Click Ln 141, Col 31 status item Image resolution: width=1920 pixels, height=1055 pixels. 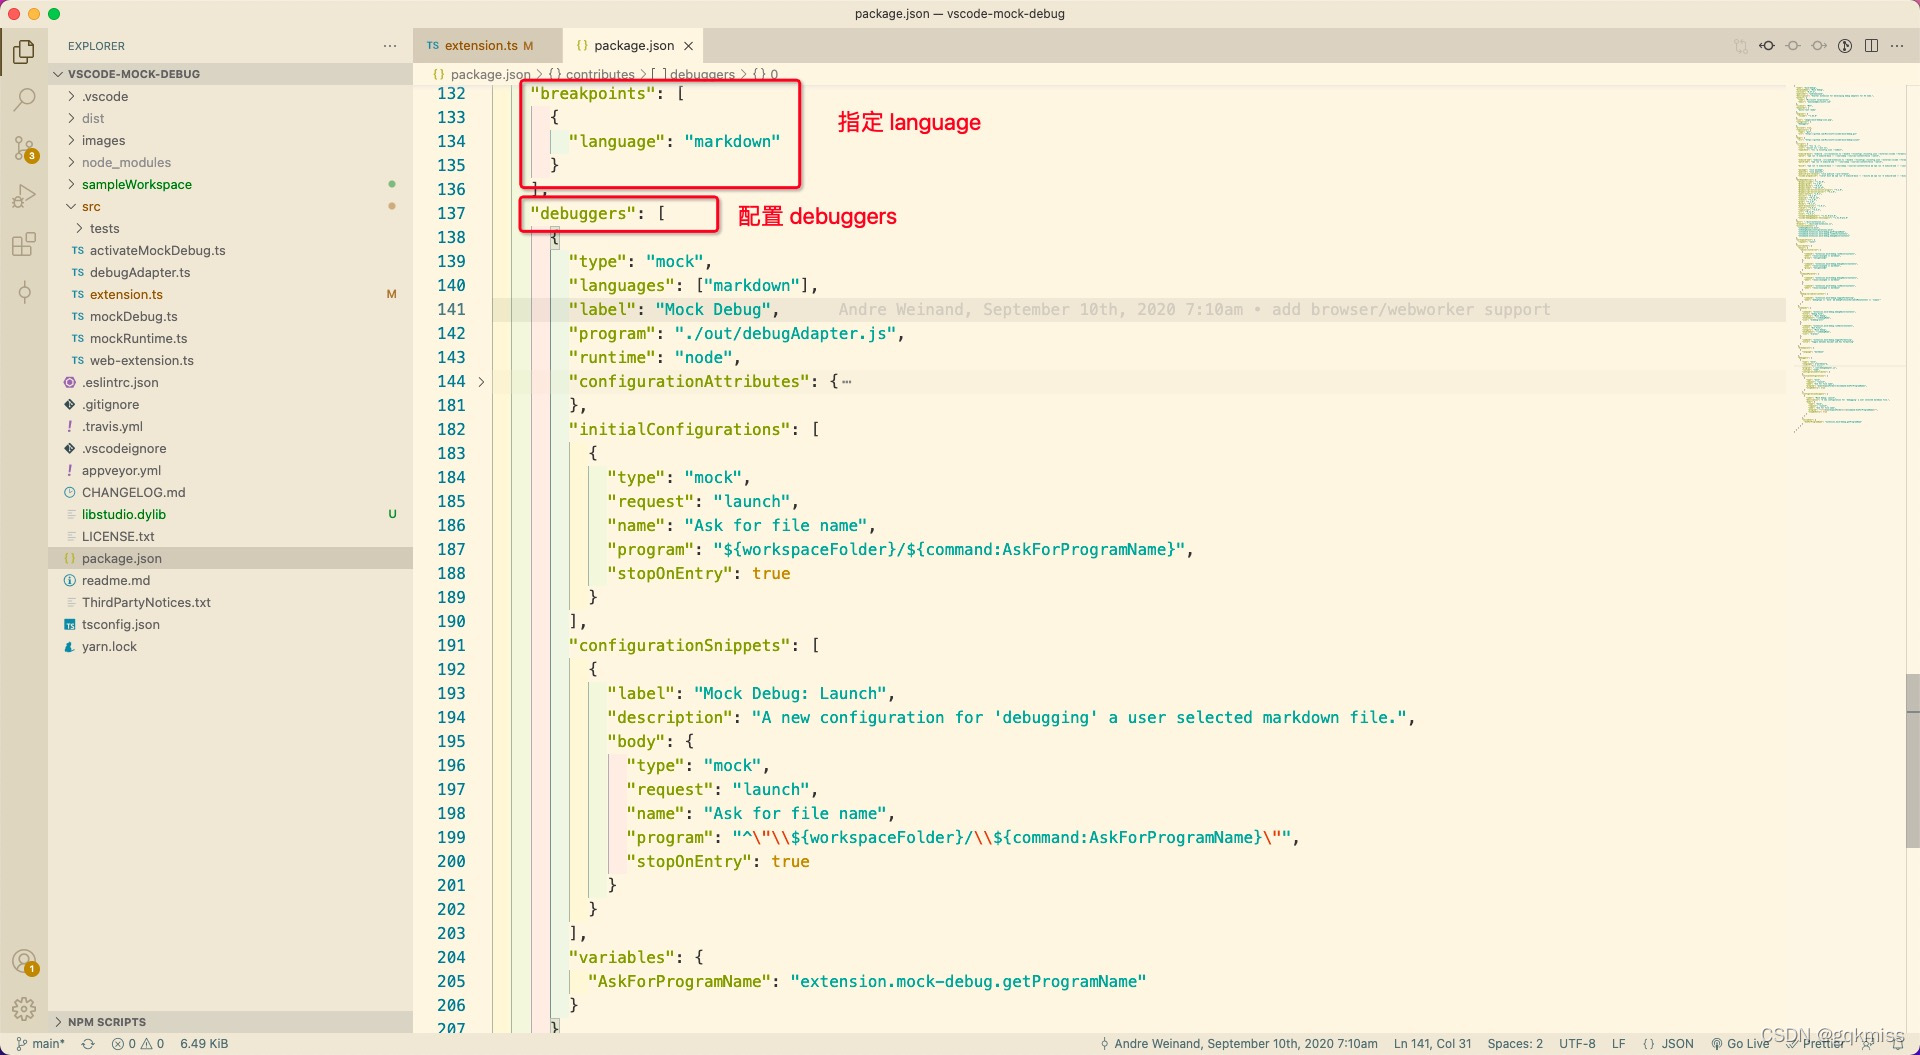[1432, 1043]
